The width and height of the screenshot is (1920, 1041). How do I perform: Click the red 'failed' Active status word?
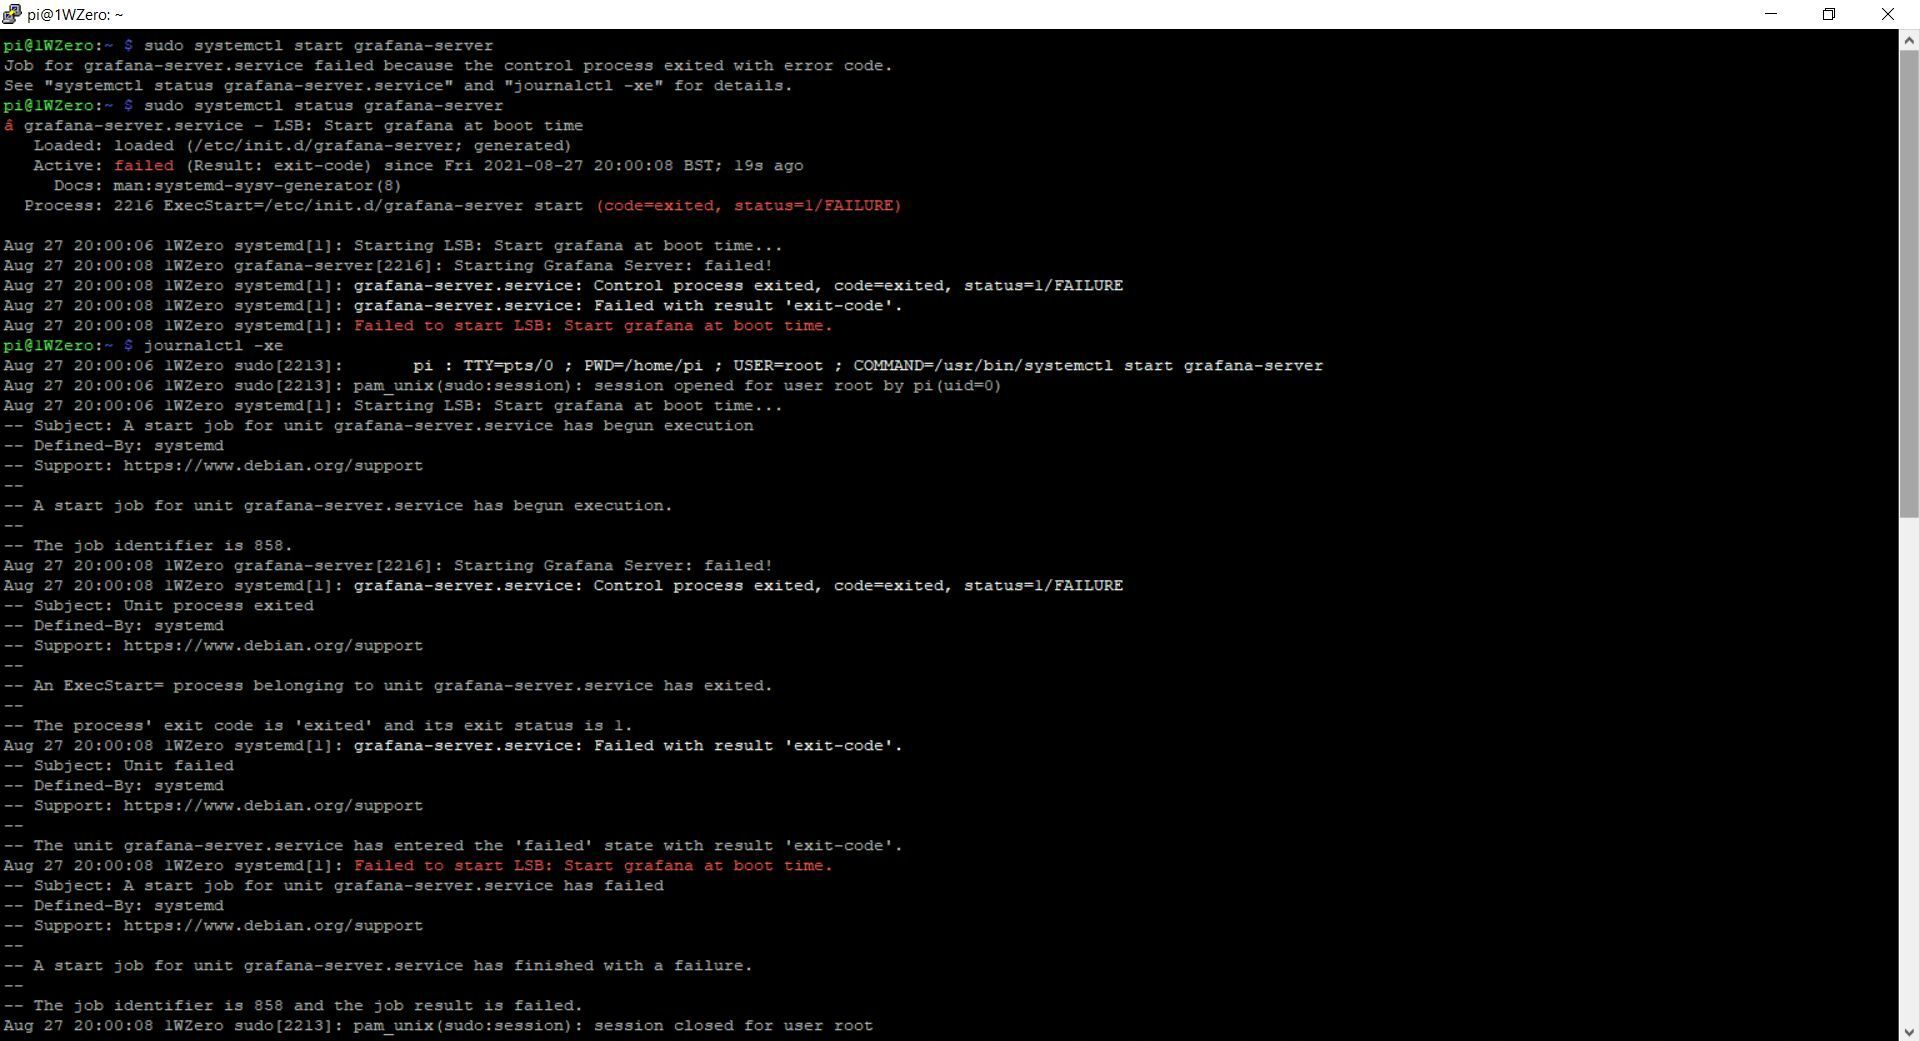click(x=143, y=165)
